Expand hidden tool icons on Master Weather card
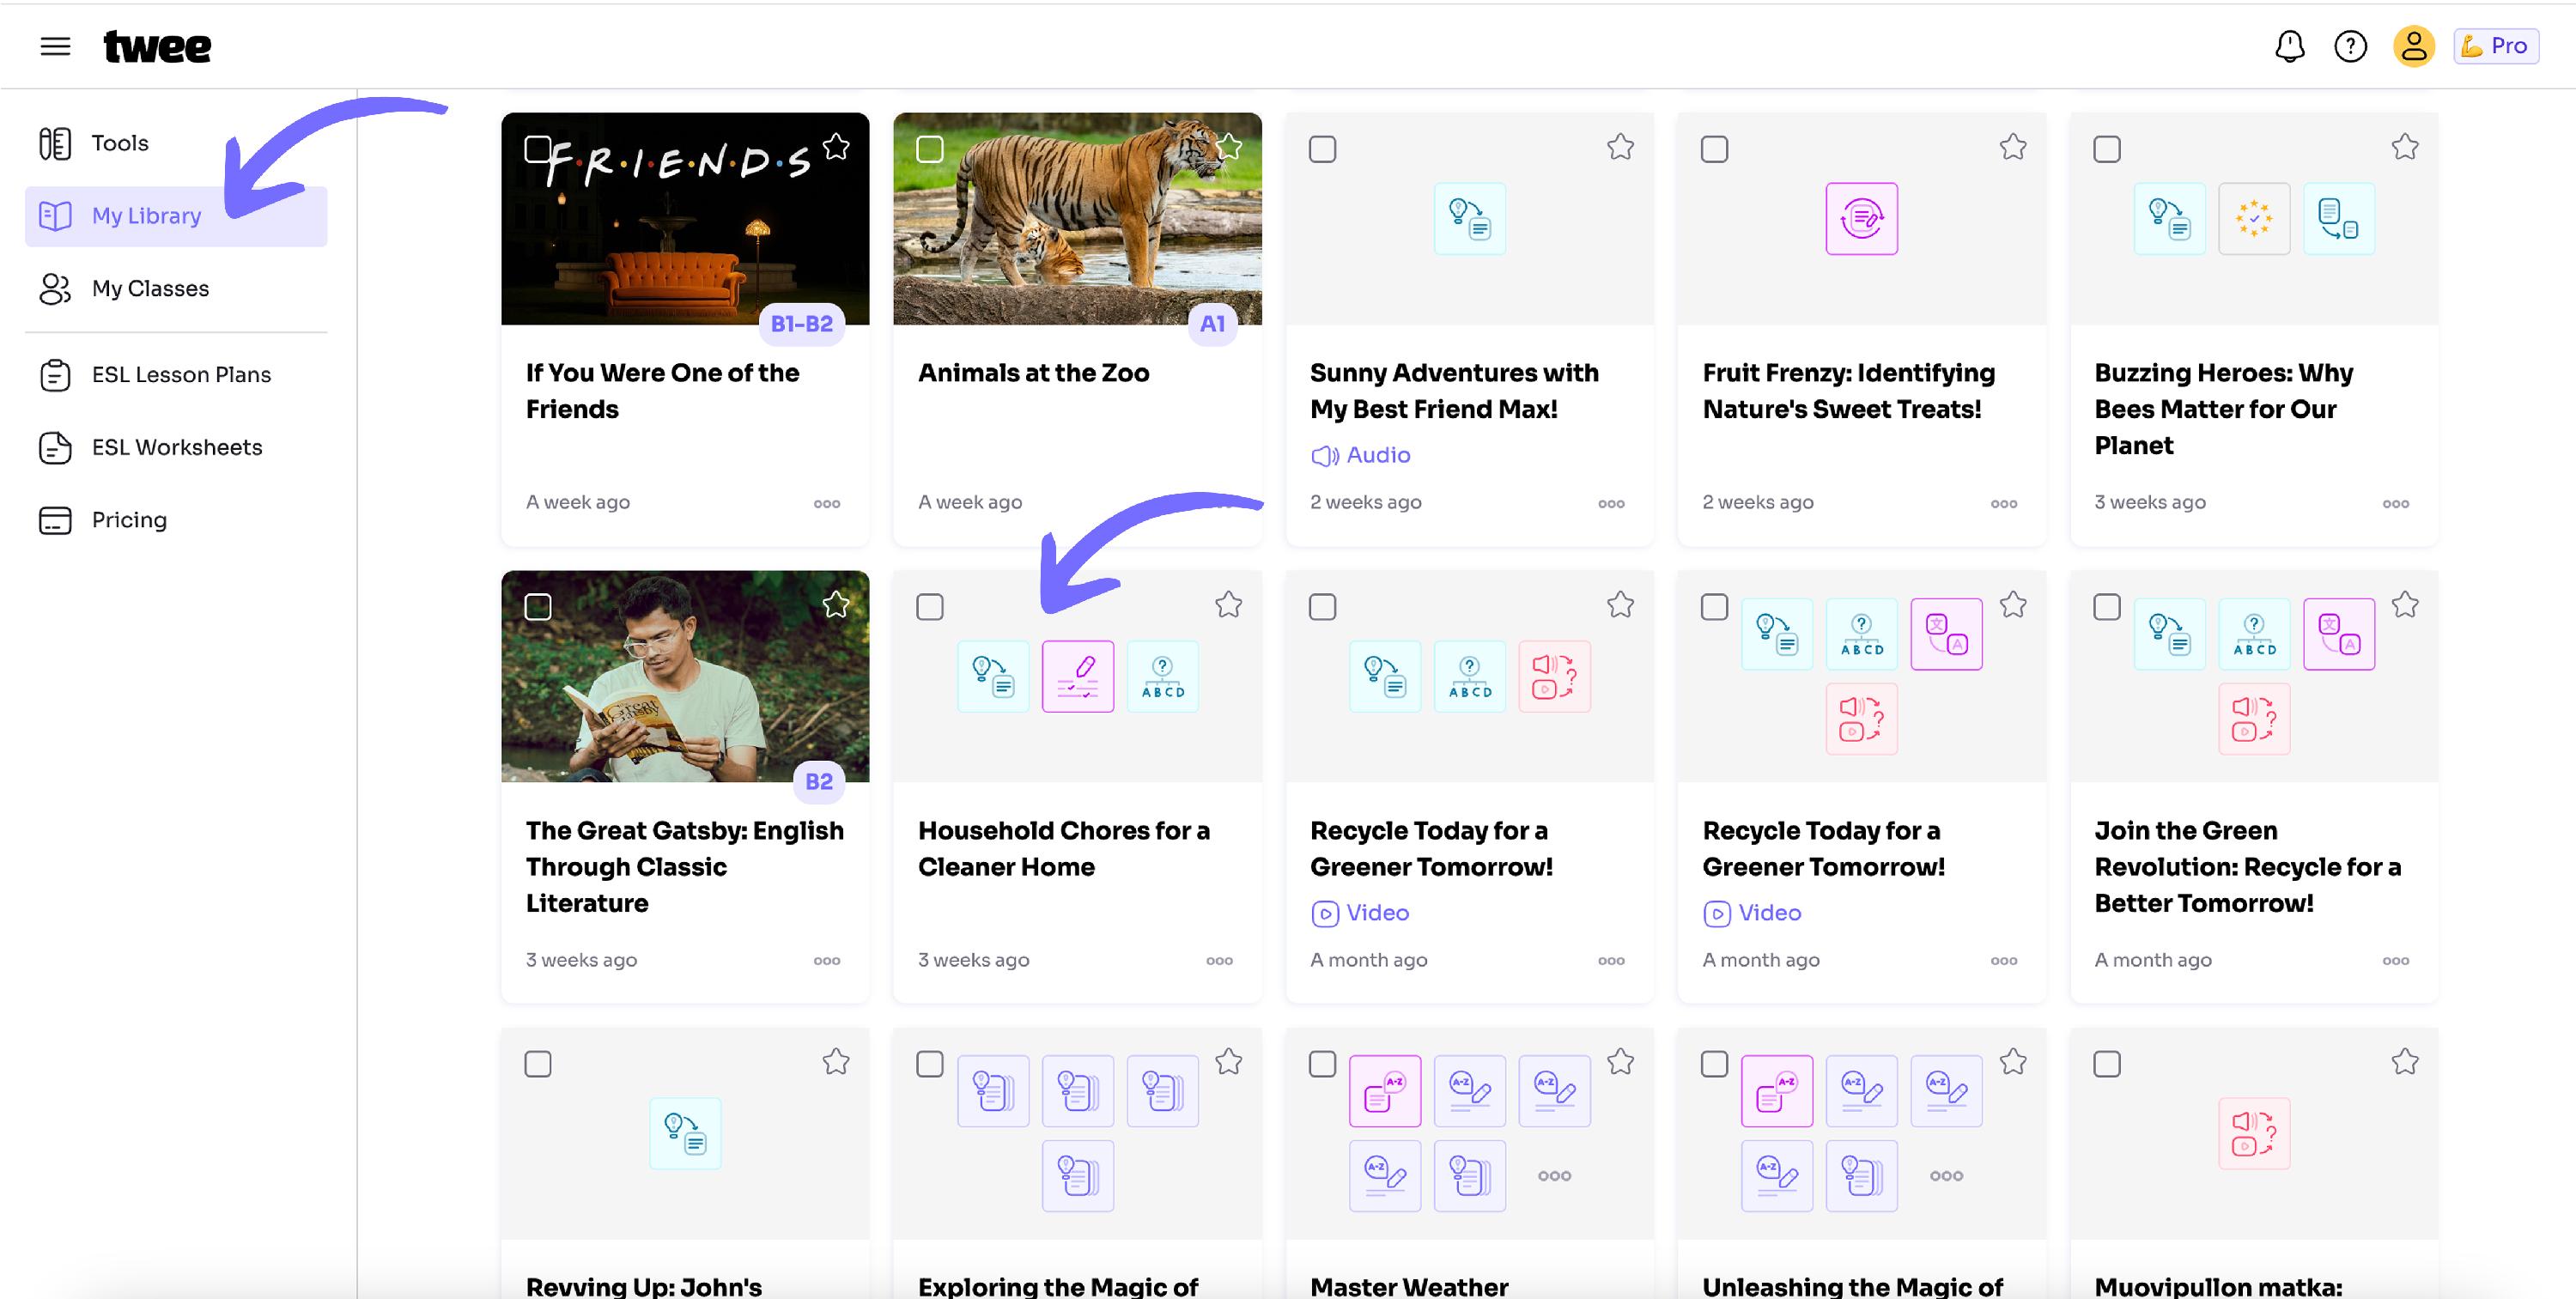Viewport: 2576px width, 1299px height. (x=1554, y=1176)
